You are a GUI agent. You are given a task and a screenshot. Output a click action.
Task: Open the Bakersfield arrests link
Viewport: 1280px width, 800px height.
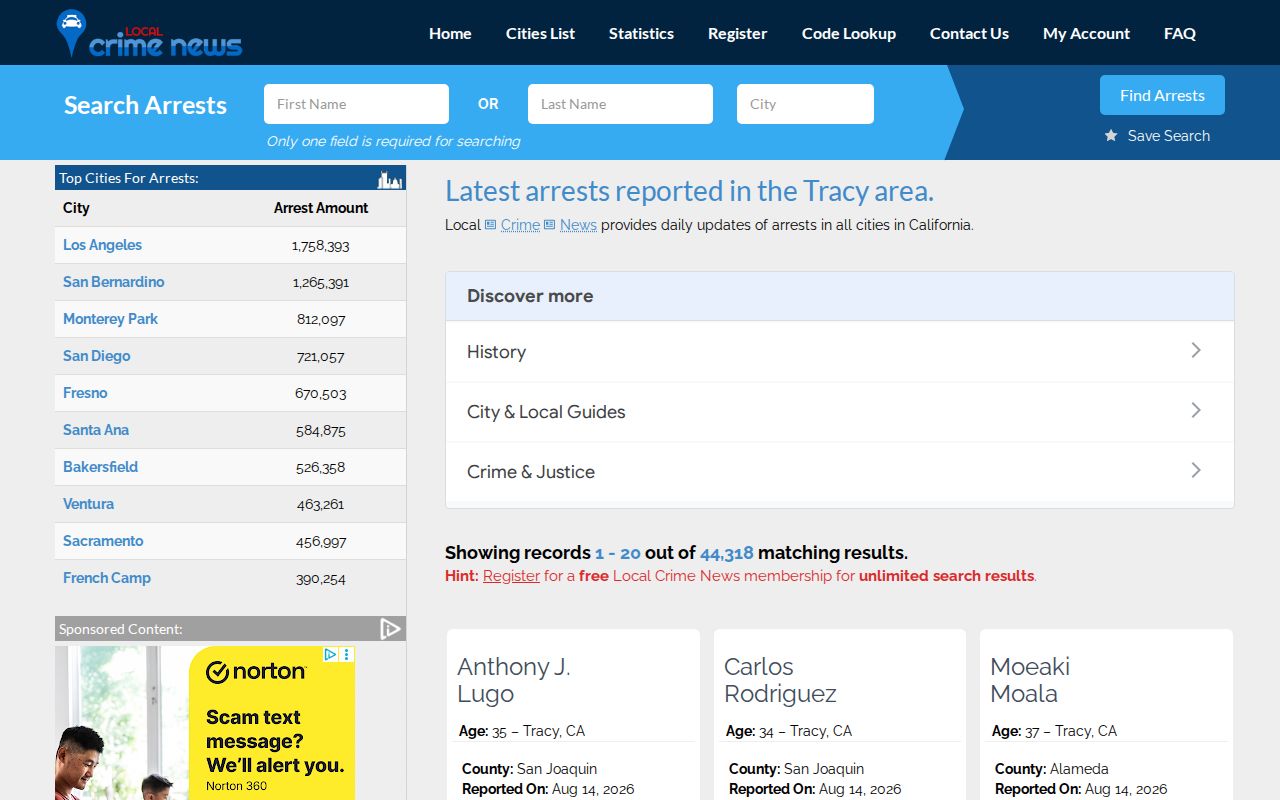[x=100, y=467]
